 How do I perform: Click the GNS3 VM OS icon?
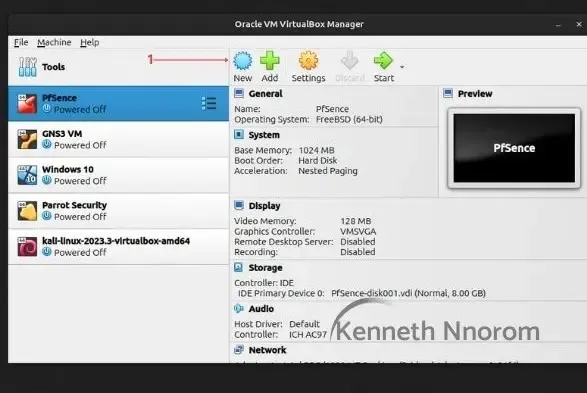(27, 139)
